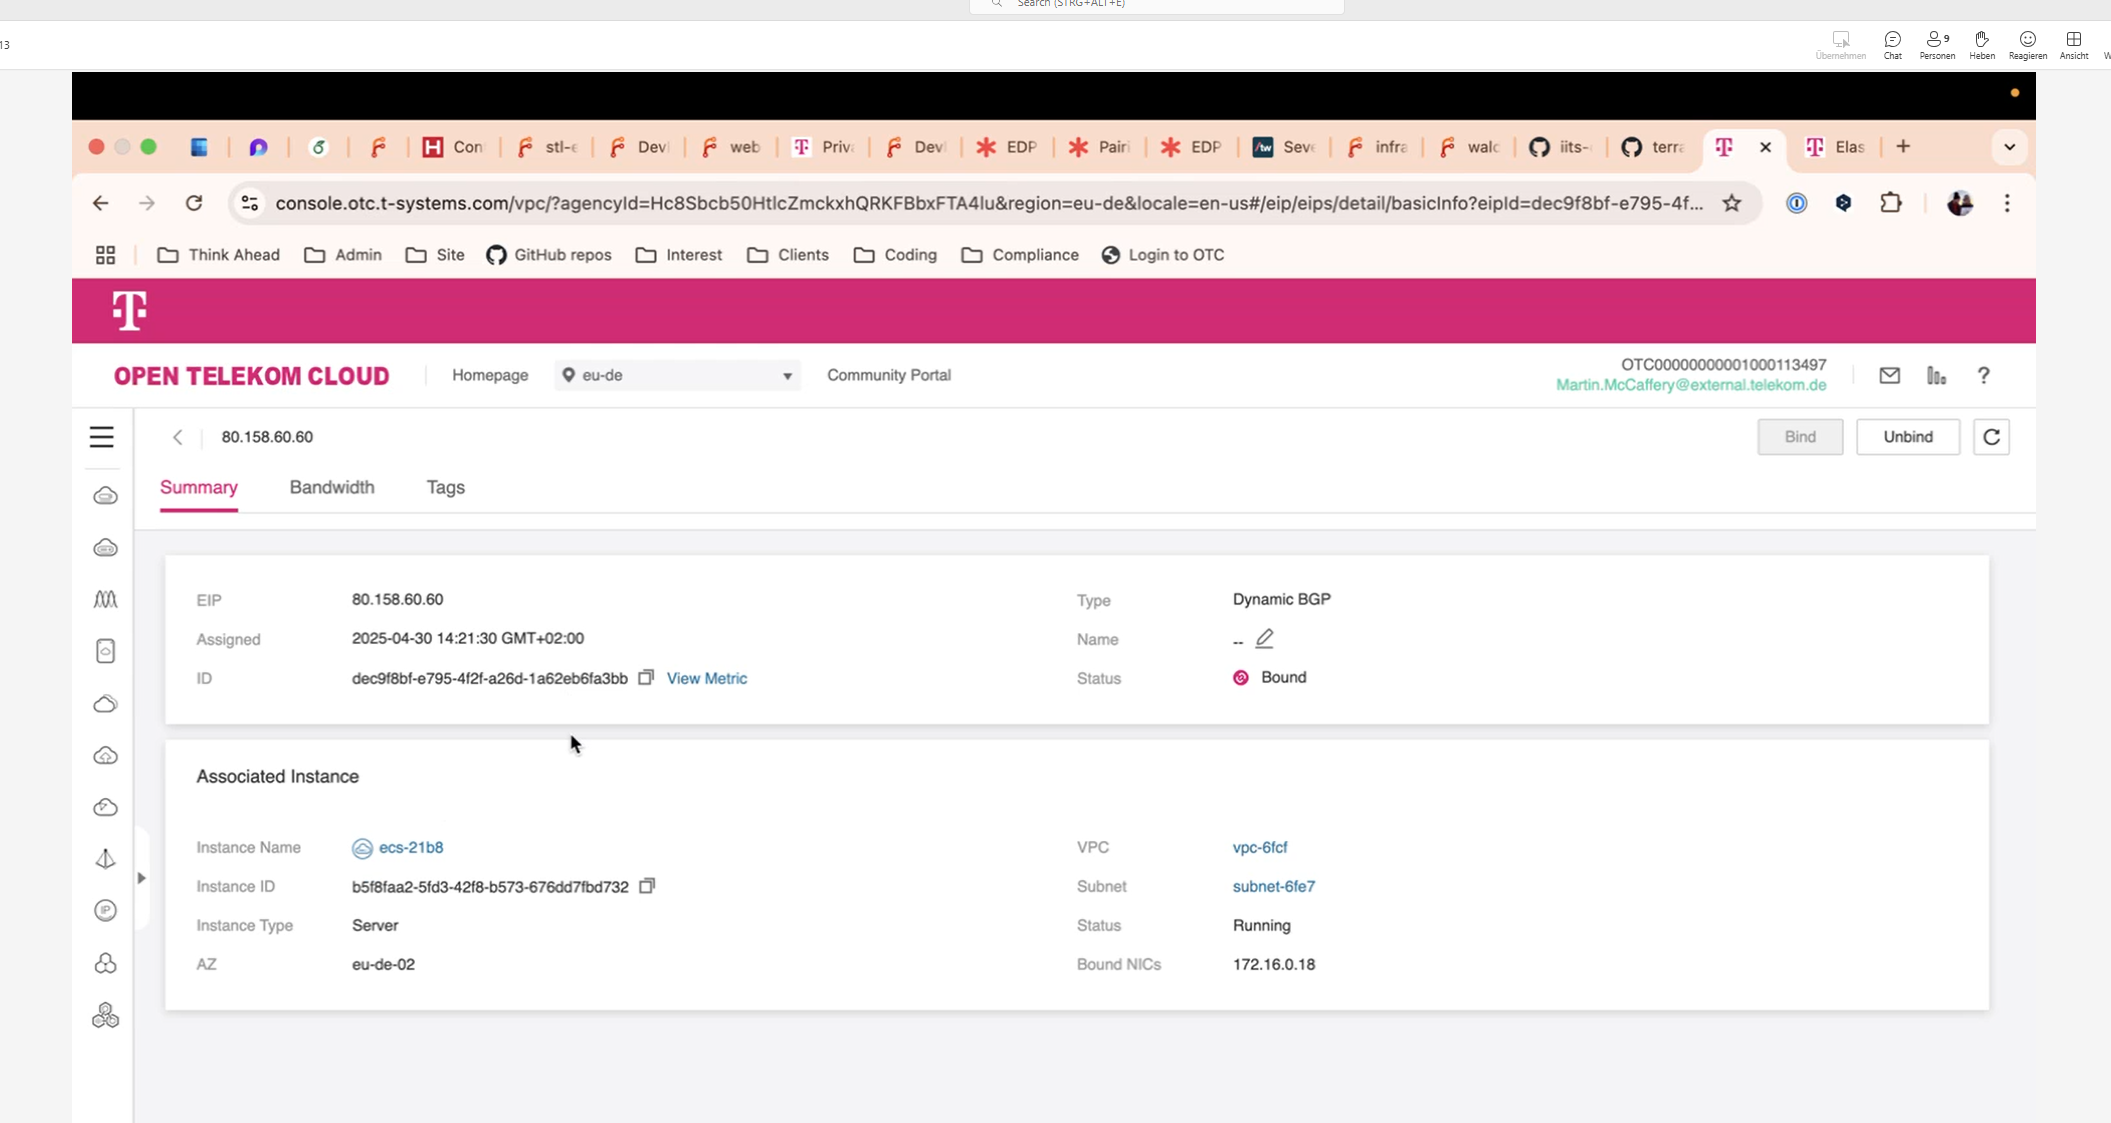Click the OPEN TELEKOM CLOUD title
This screenshot has width=2111, height=1123.
pyautogui.click(x=251, y=376)
